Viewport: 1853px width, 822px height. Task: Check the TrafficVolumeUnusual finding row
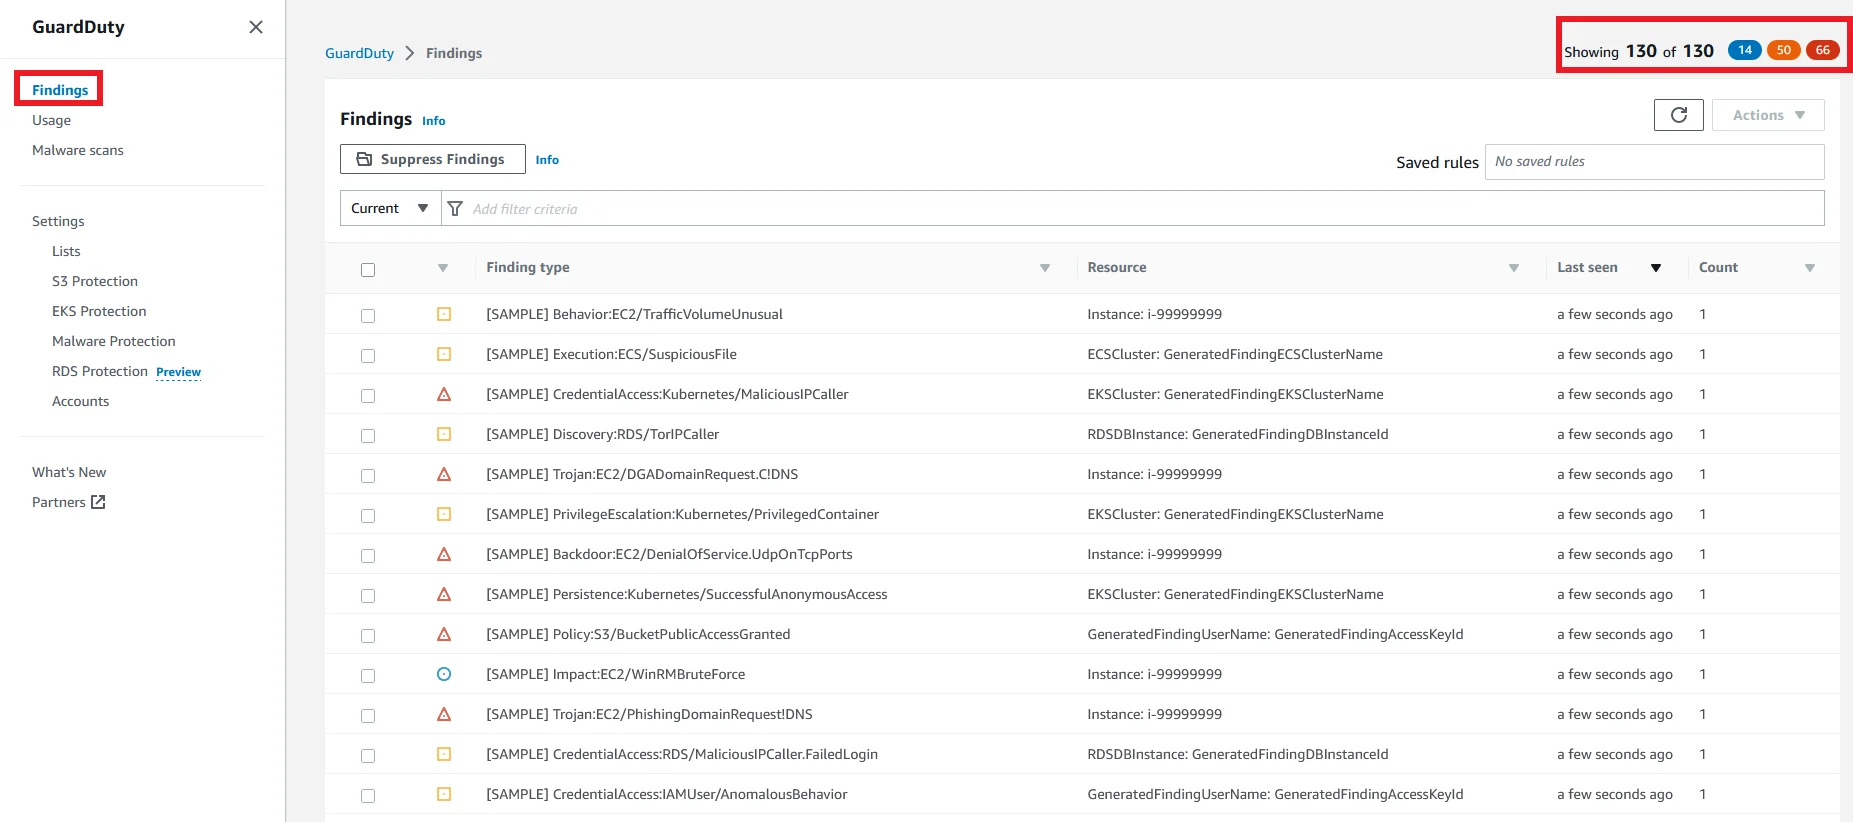pyautogui.click(x=368, y=316)
